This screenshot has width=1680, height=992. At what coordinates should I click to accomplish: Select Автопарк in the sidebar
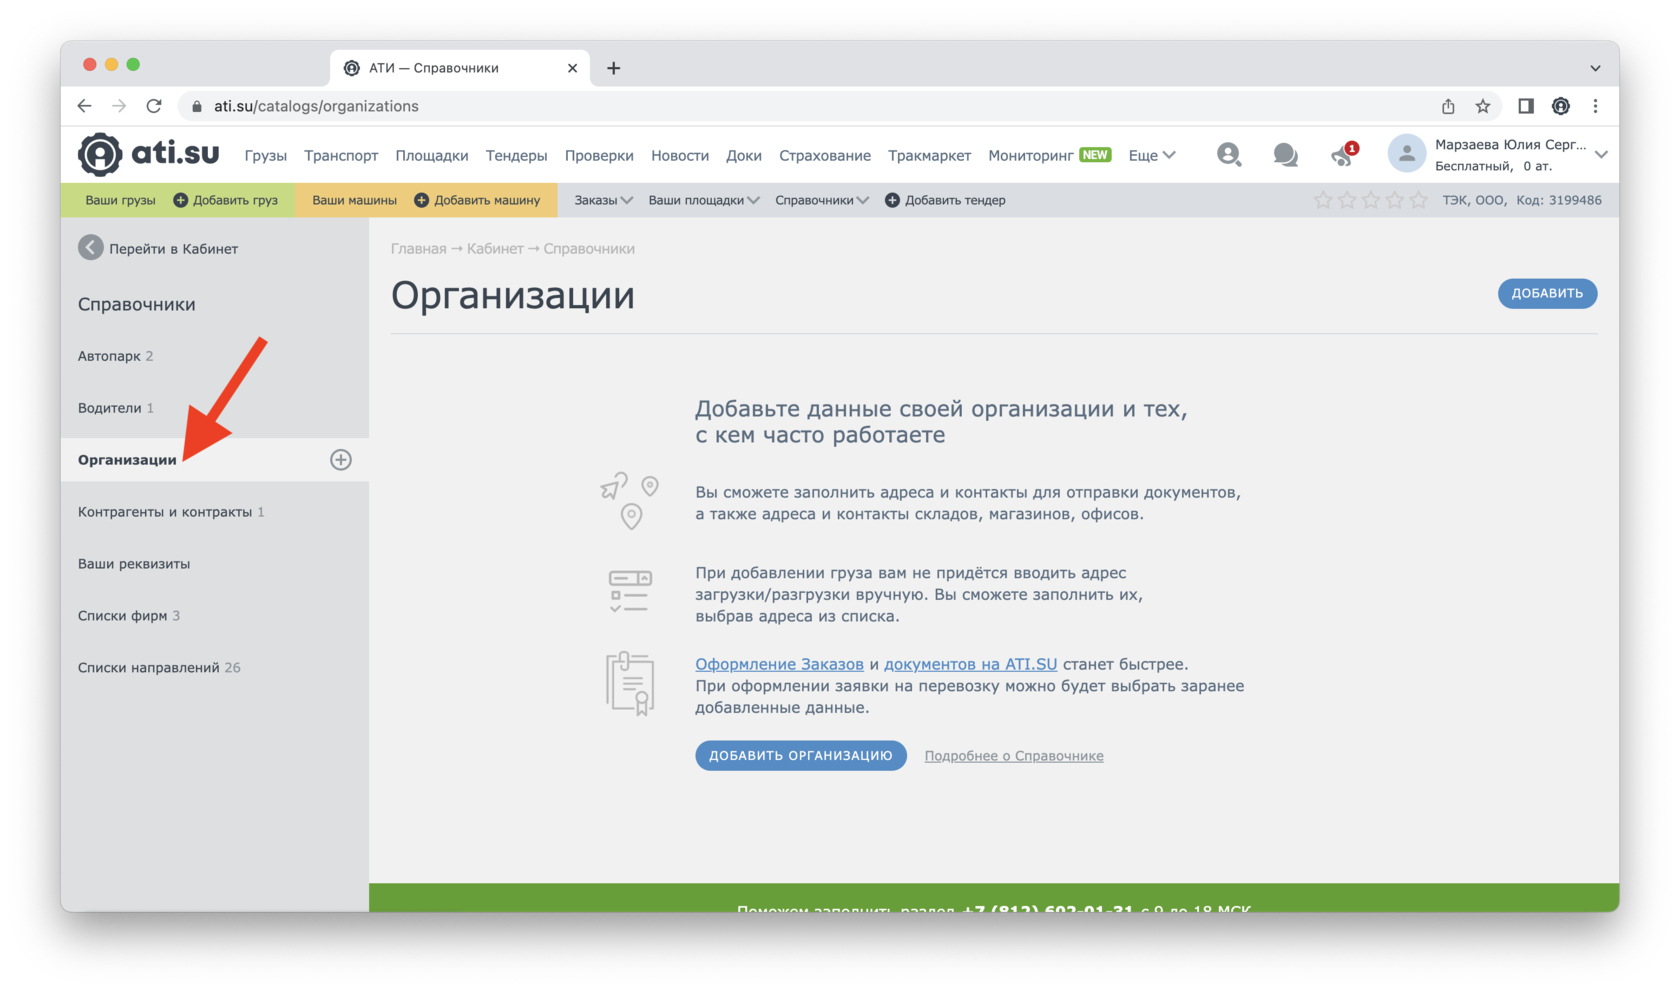110,356
